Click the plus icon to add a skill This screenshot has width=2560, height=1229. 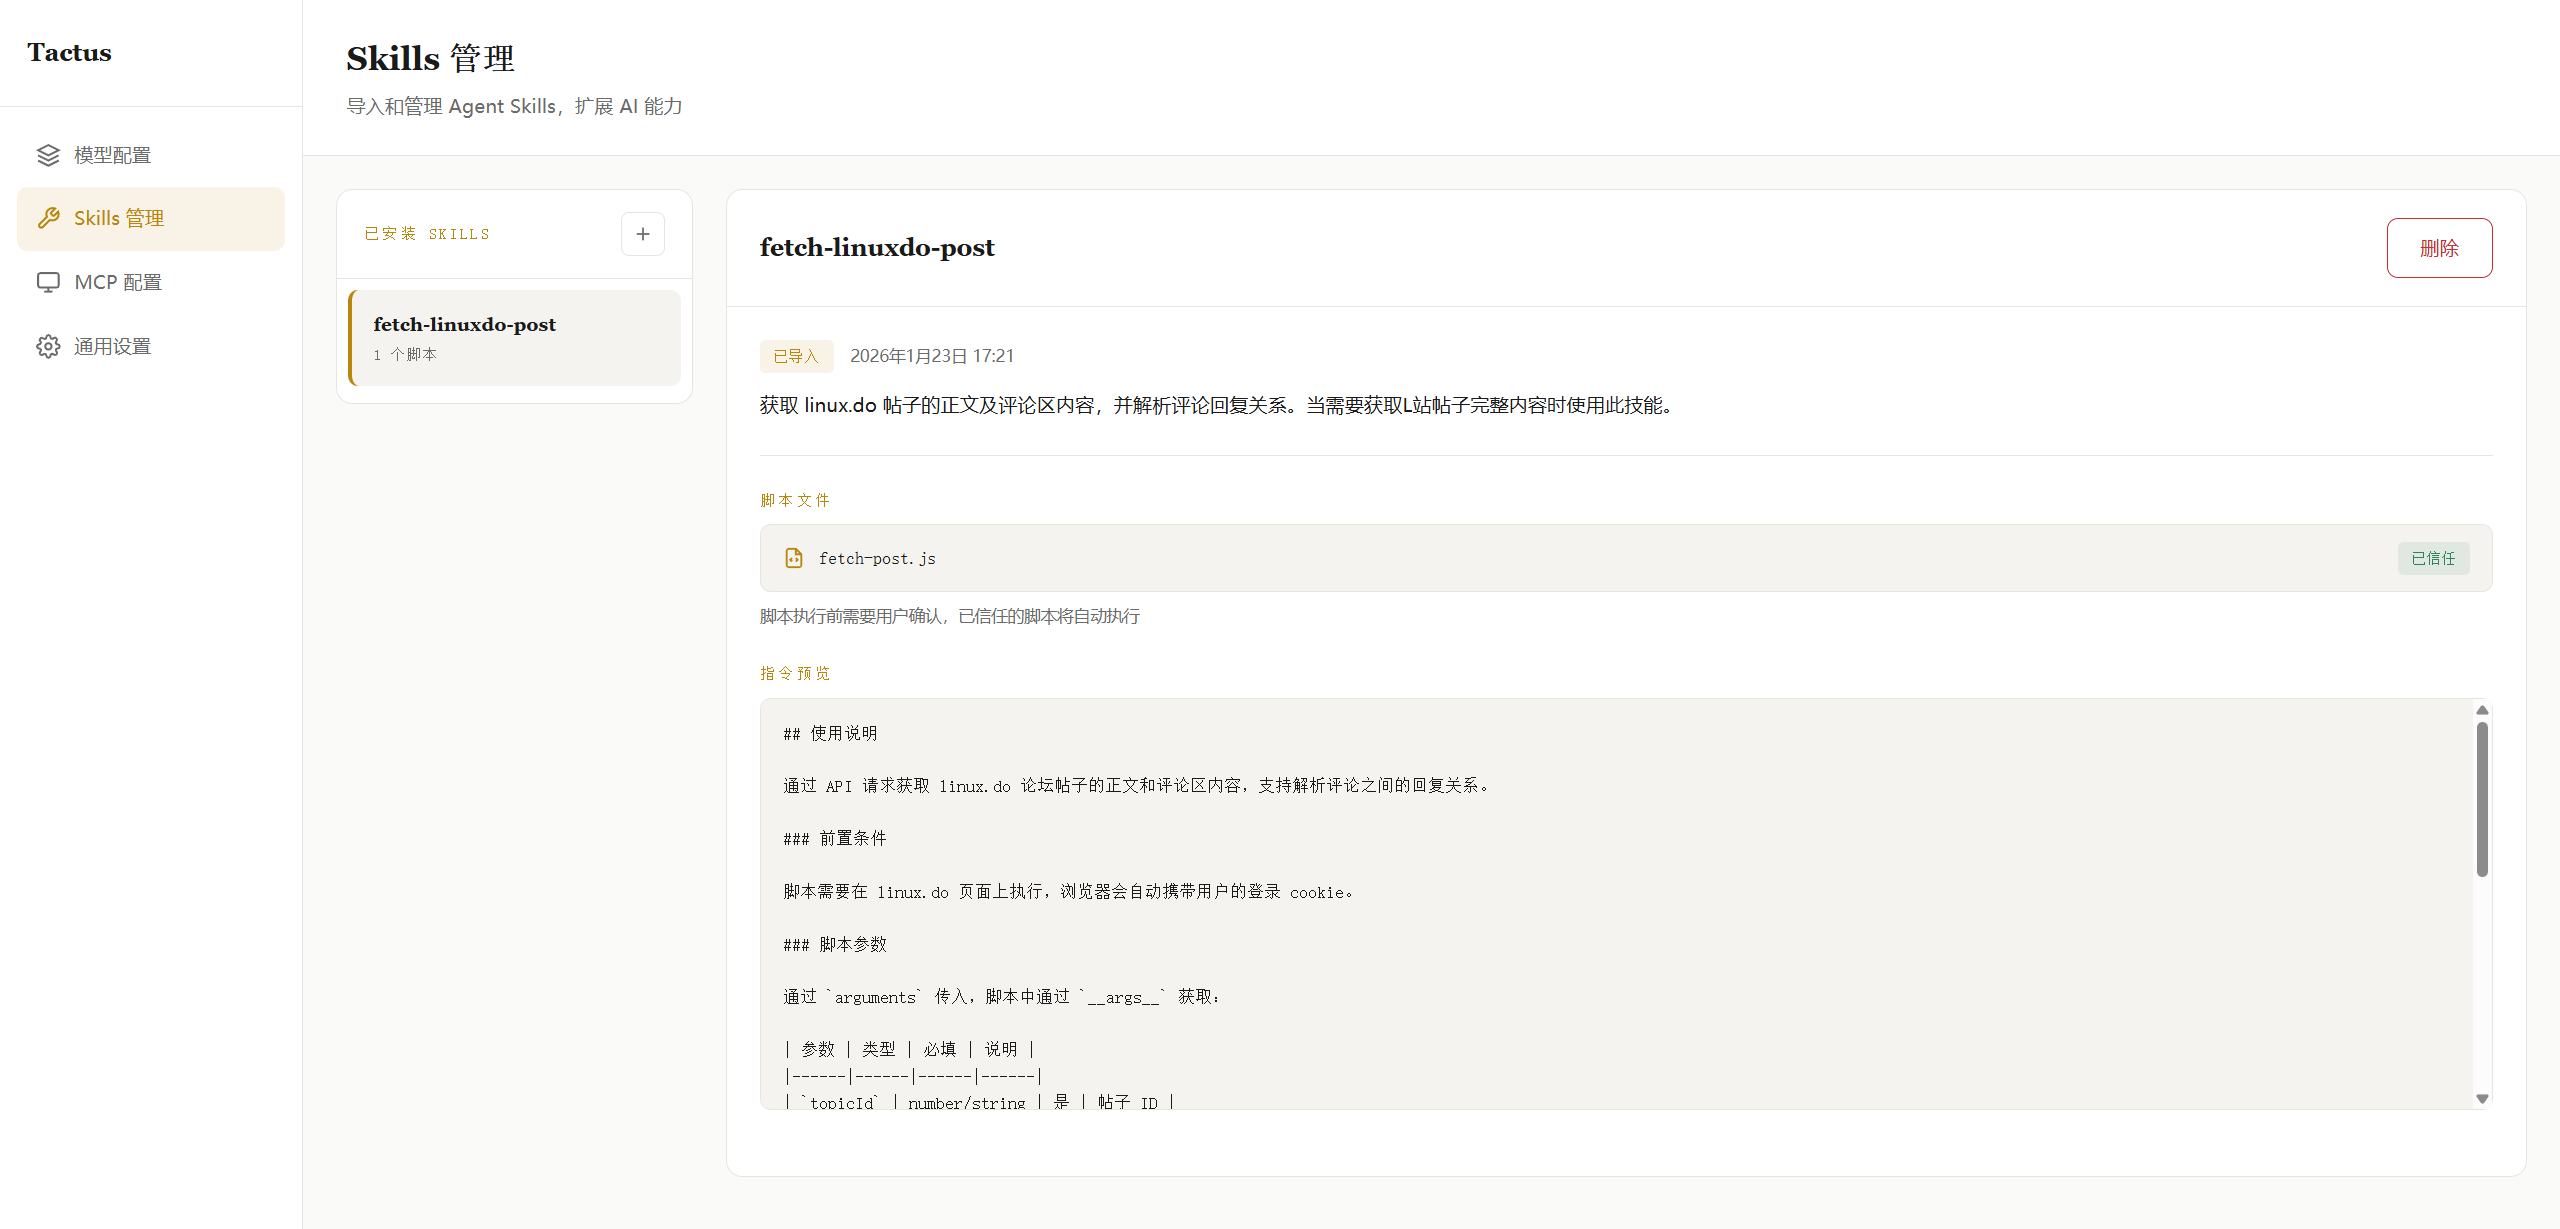643,234
